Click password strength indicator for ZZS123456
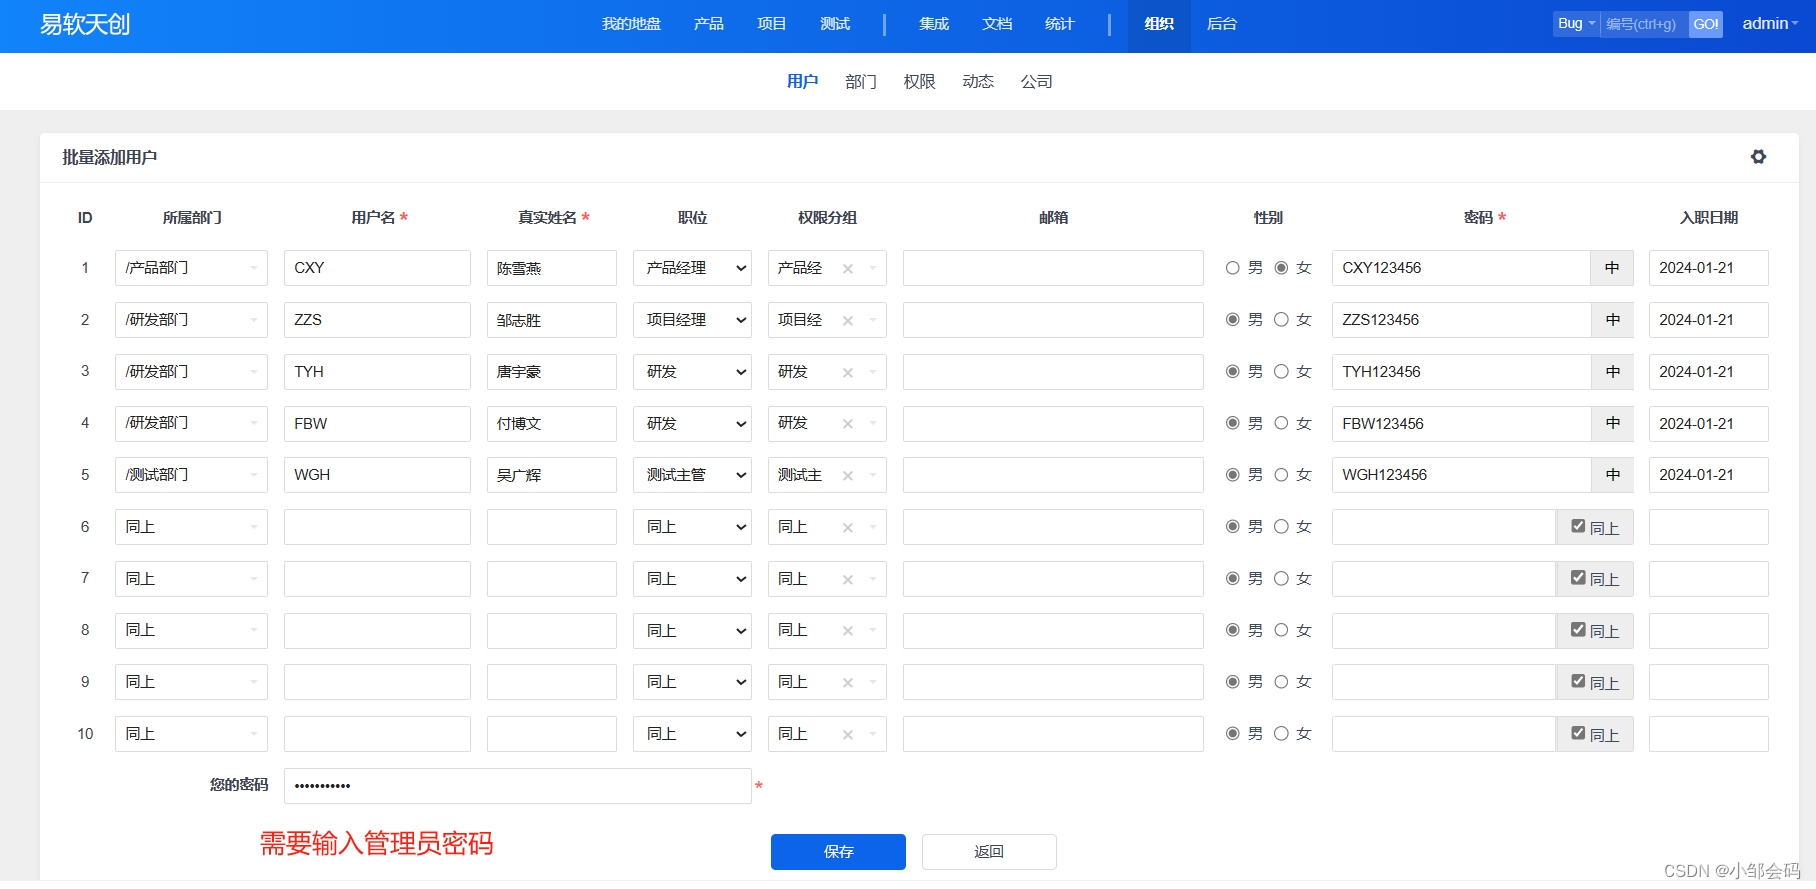 point(1612,320)
